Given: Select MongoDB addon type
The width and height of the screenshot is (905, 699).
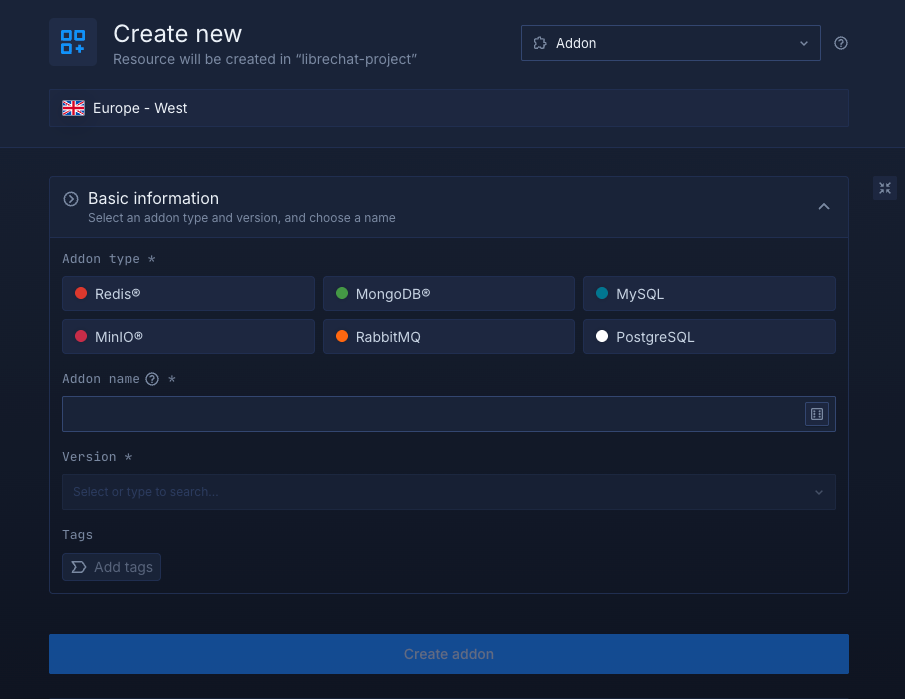Looking at the screenshot, I should (x=448, y=294).
